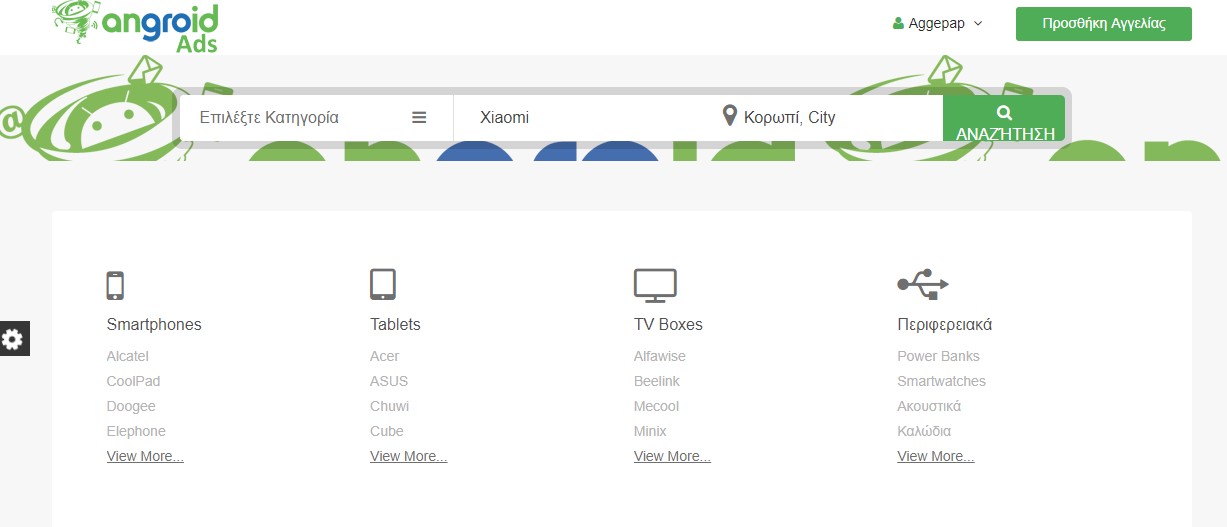This screenshot has height=527, width=1227.
Task: Click the location pin icon
Action: 730,116
